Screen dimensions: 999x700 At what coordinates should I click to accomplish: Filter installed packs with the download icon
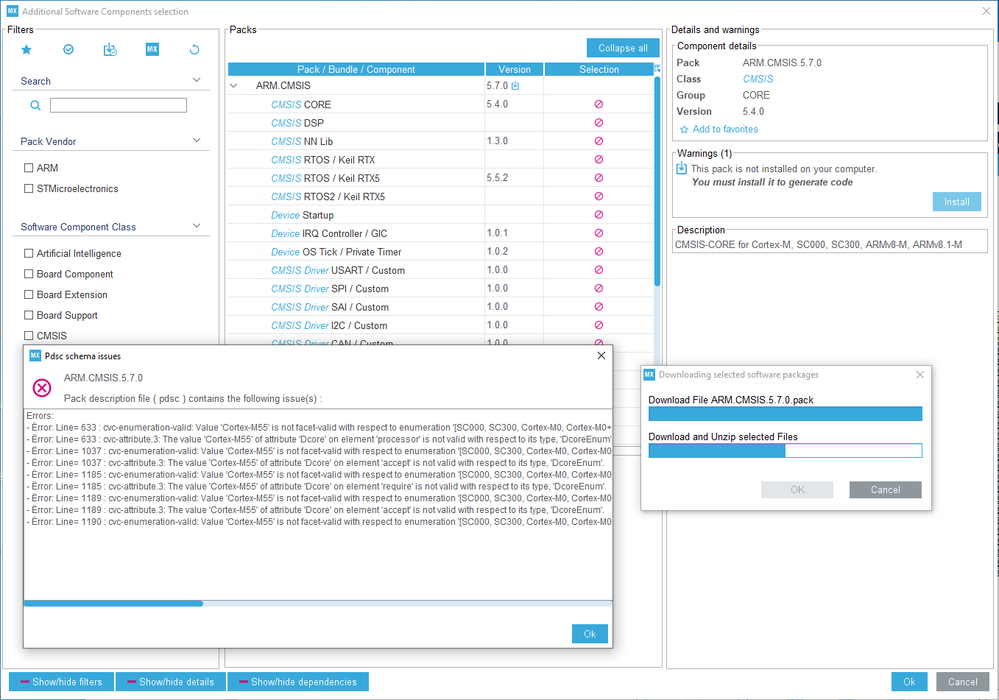pyautogui.click(x=110, y=50)
